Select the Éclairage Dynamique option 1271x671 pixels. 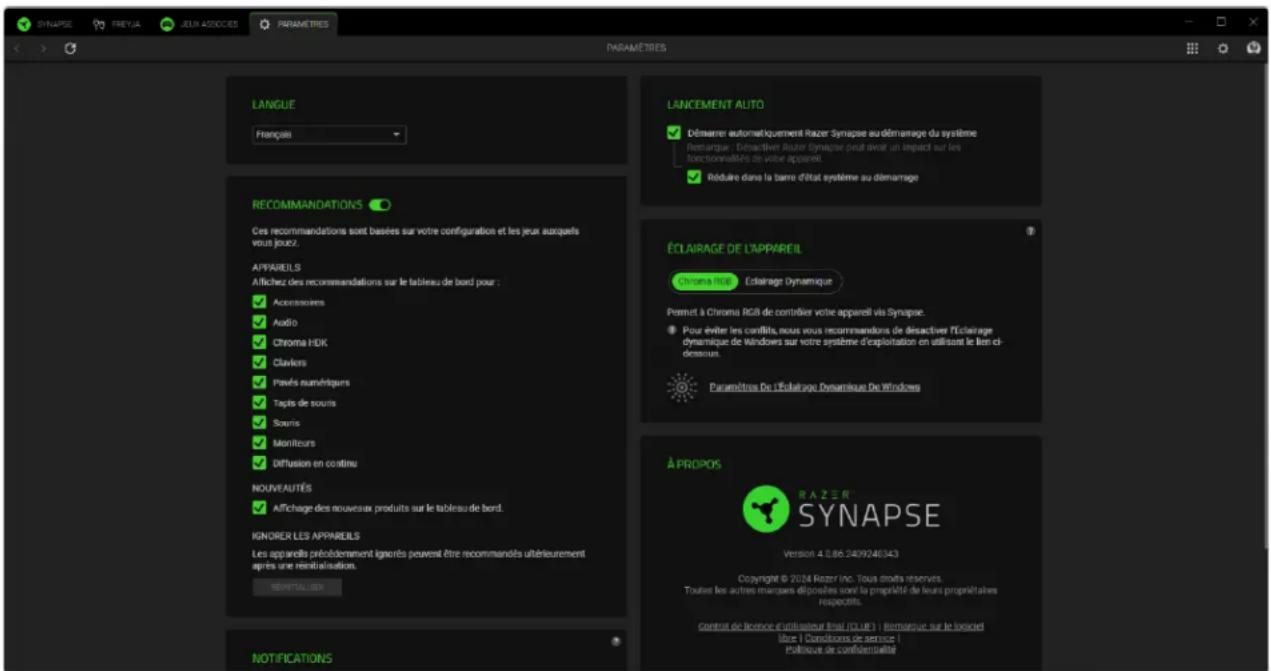coord(789,282)
